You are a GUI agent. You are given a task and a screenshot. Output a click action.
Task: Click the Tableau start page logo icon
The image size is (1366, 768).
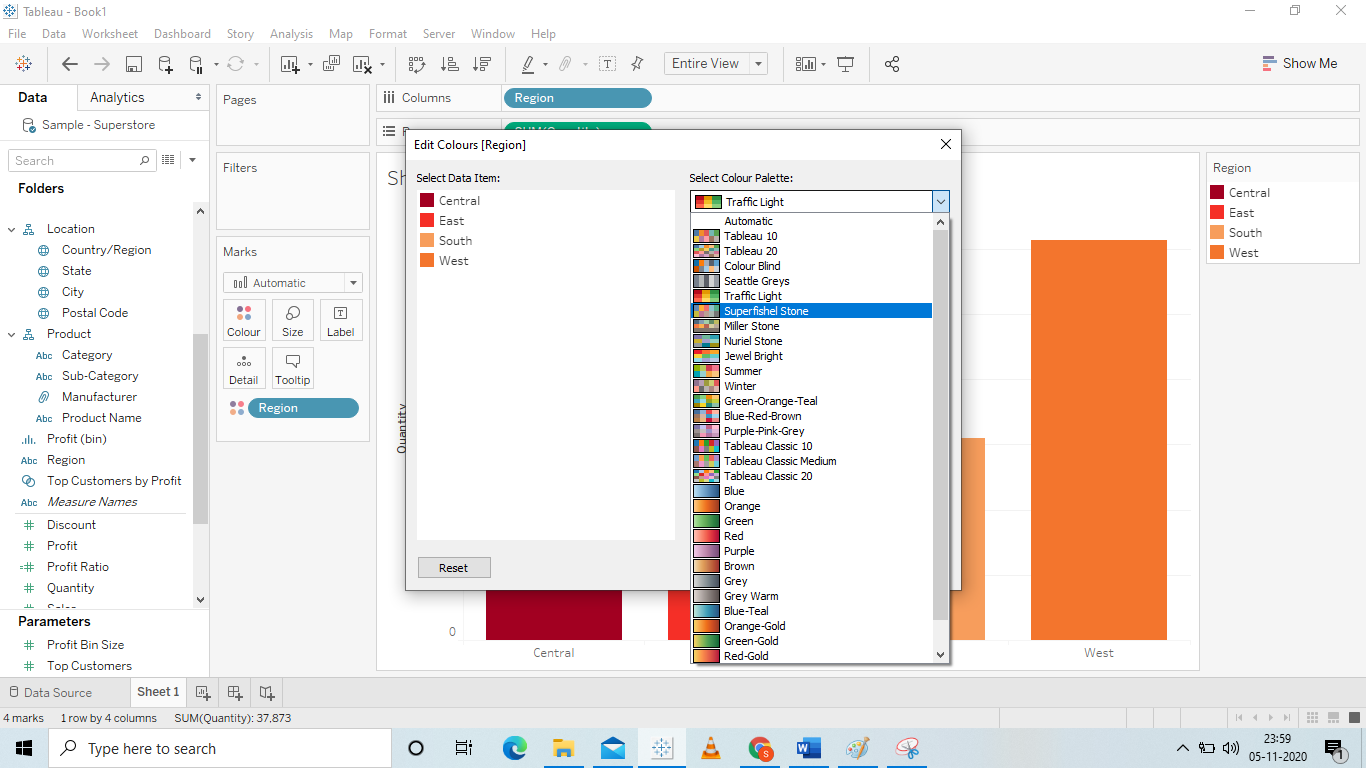[x=23, y=64]
